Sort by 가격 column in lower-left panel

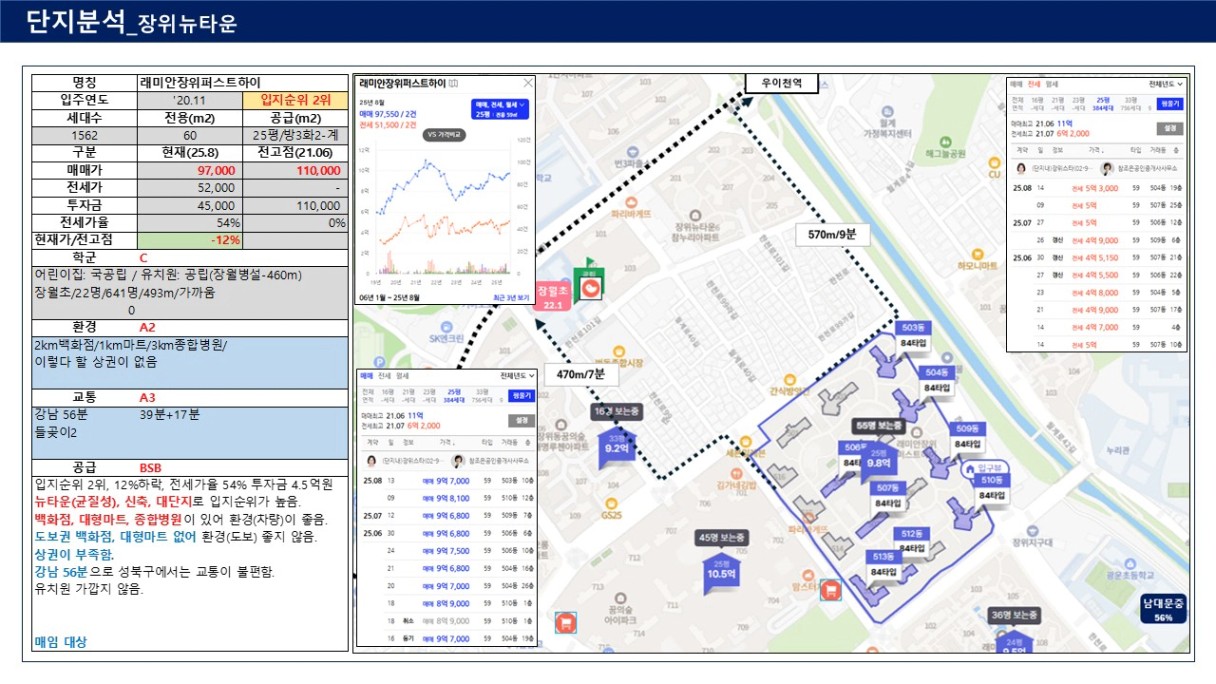point(447,441)
